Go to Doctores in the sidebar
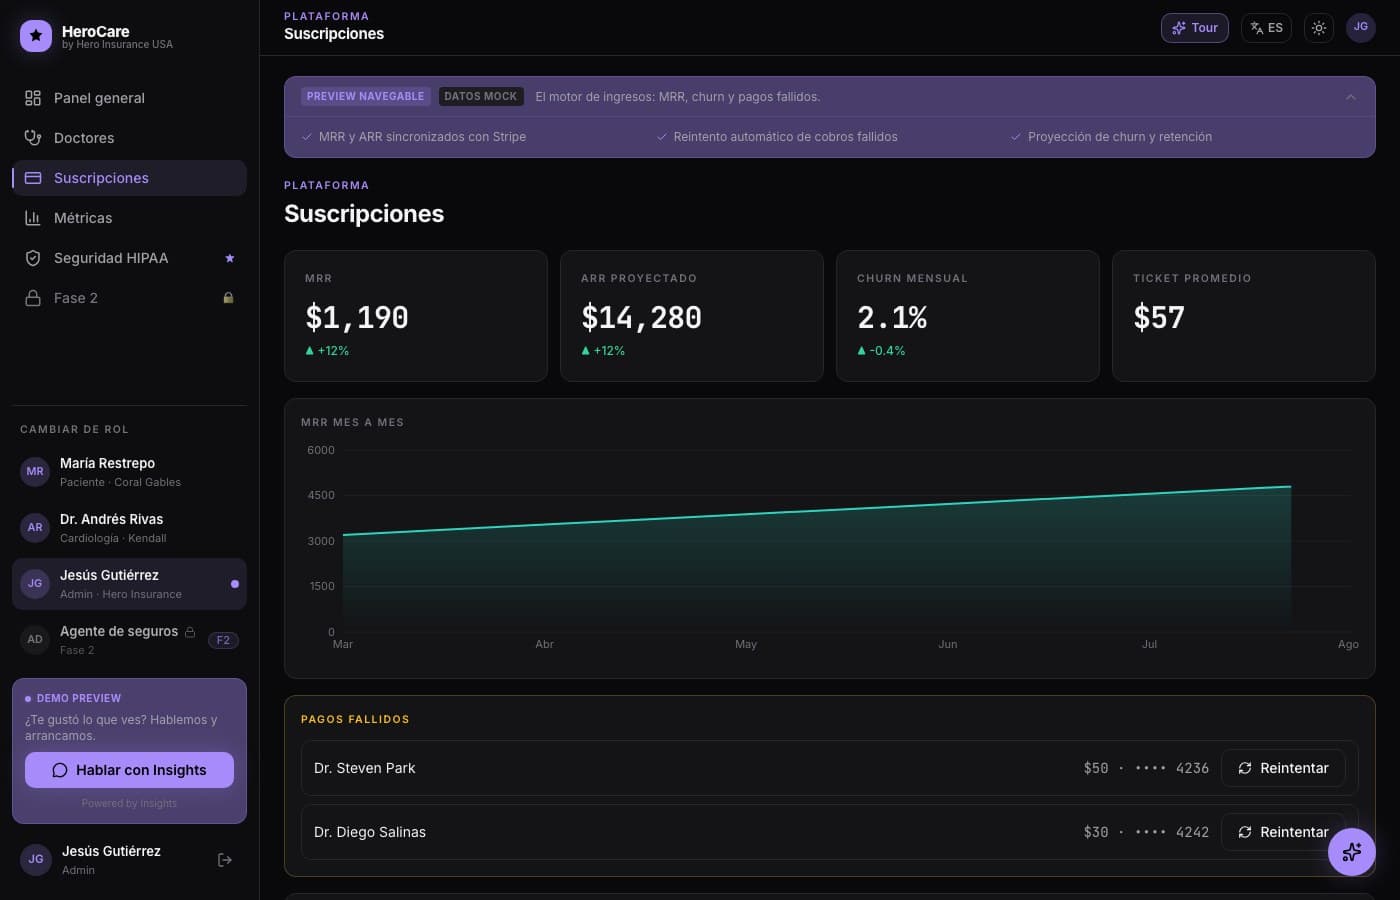The width and height of the screenshot is (1400, 900). (129, 138)
